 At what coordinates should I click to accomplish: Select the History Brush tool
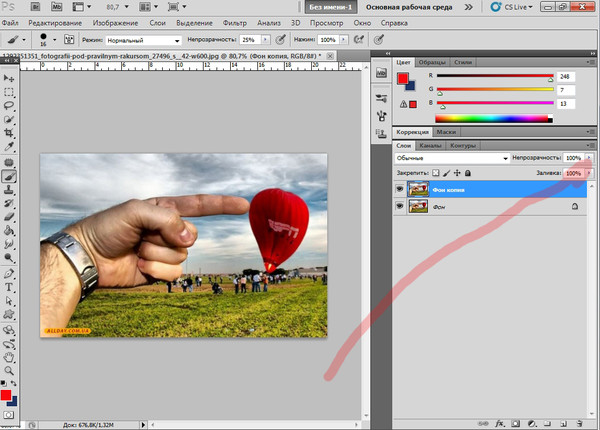pos(9,204)
